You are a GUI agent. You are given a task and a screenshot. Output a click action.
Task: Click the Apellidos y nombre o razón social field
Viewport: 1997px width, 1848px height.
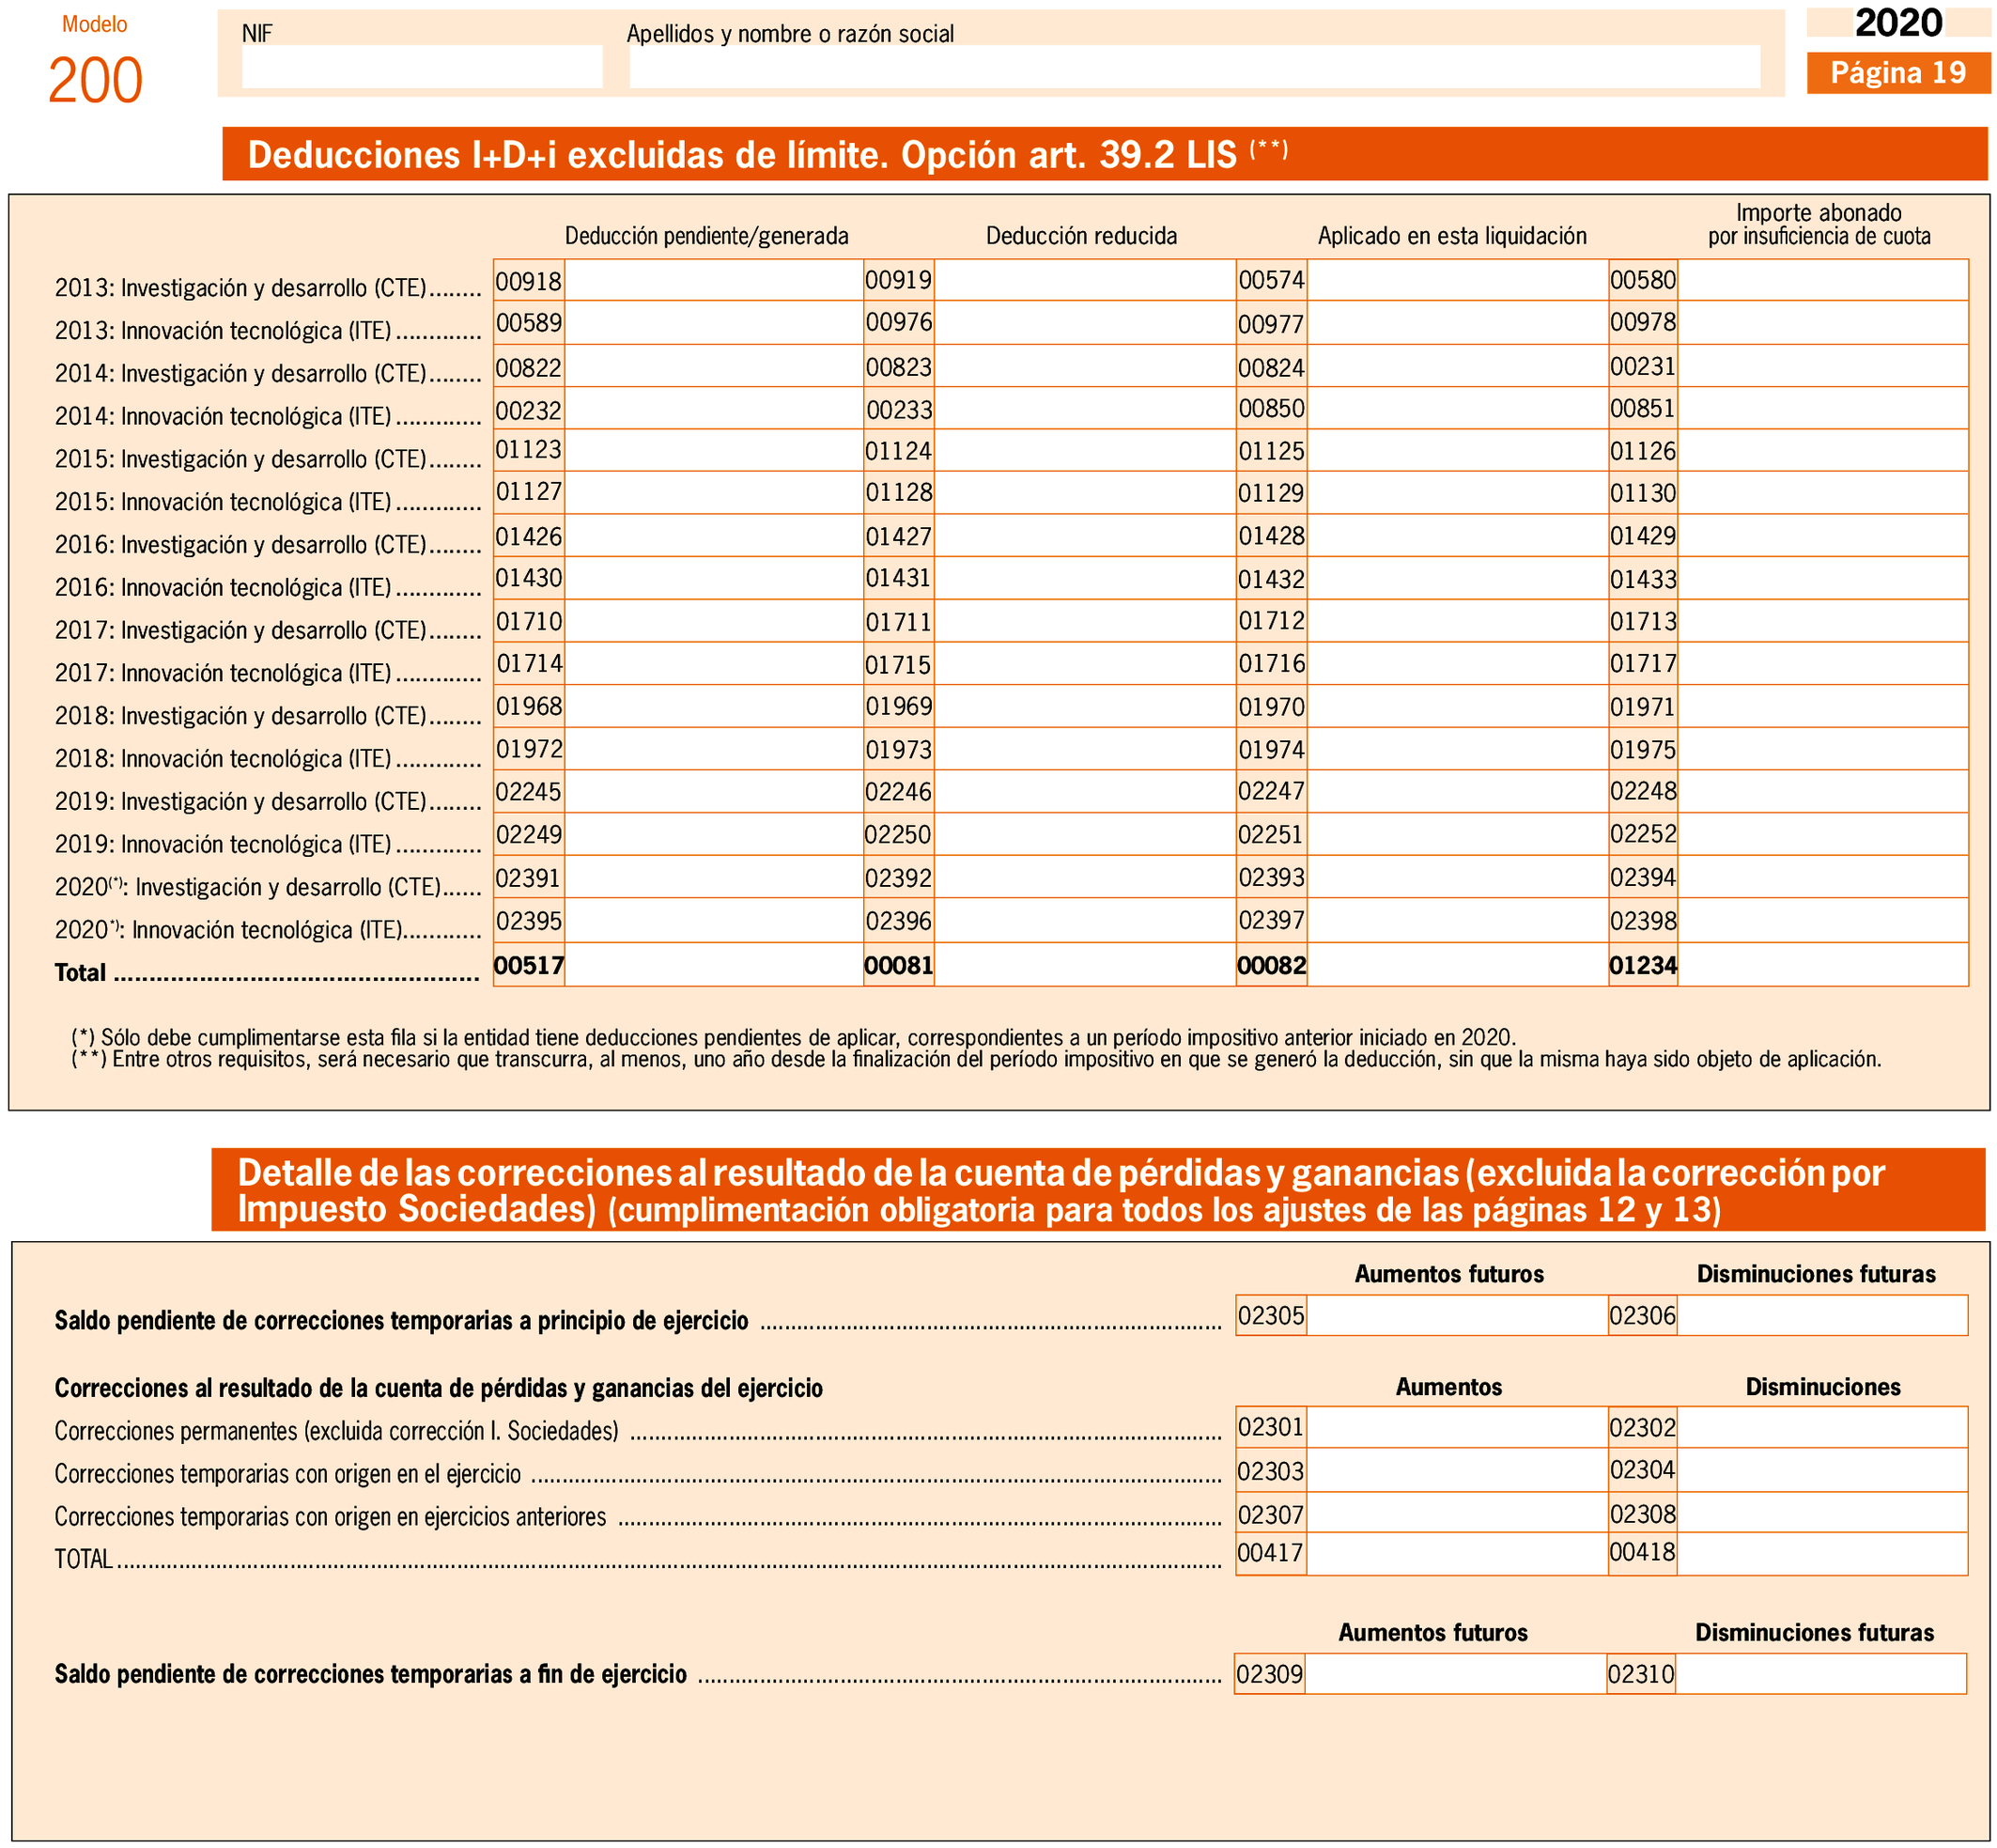(1195, 66)
